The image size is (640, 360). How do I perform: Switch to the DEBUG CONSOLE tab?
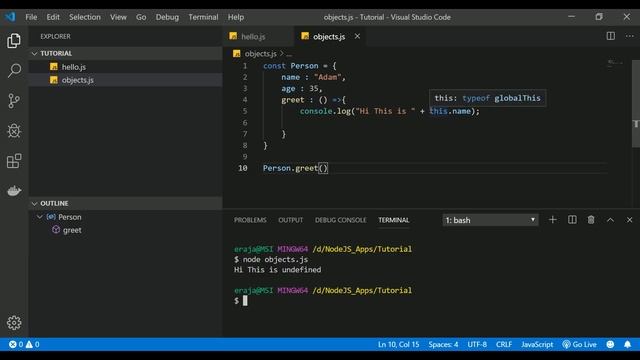(341, 220)
